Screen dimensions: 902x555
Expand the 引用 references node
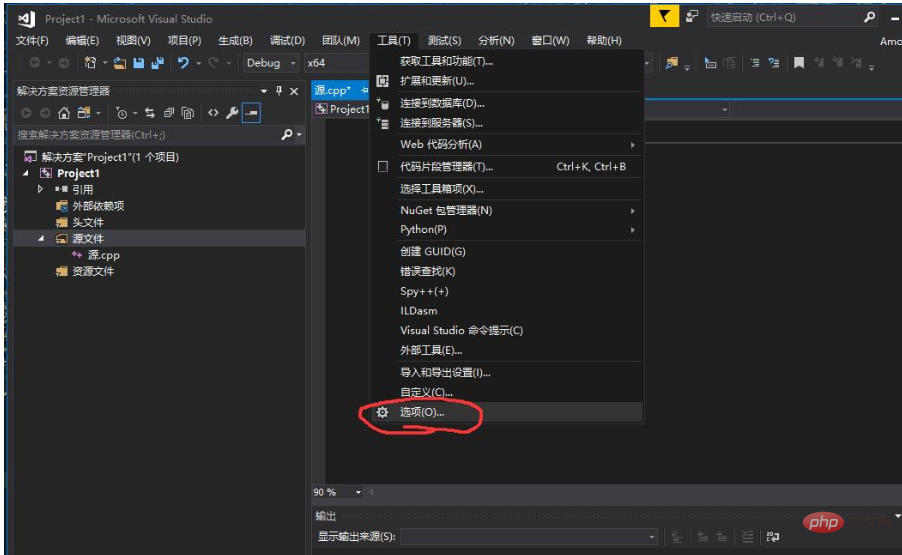click(40, 189)
